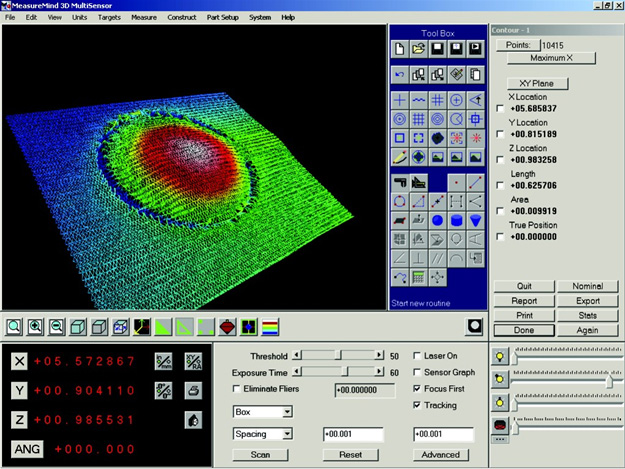
Task: Click the printer icon beside Y readout
Action: coord(193,390)
